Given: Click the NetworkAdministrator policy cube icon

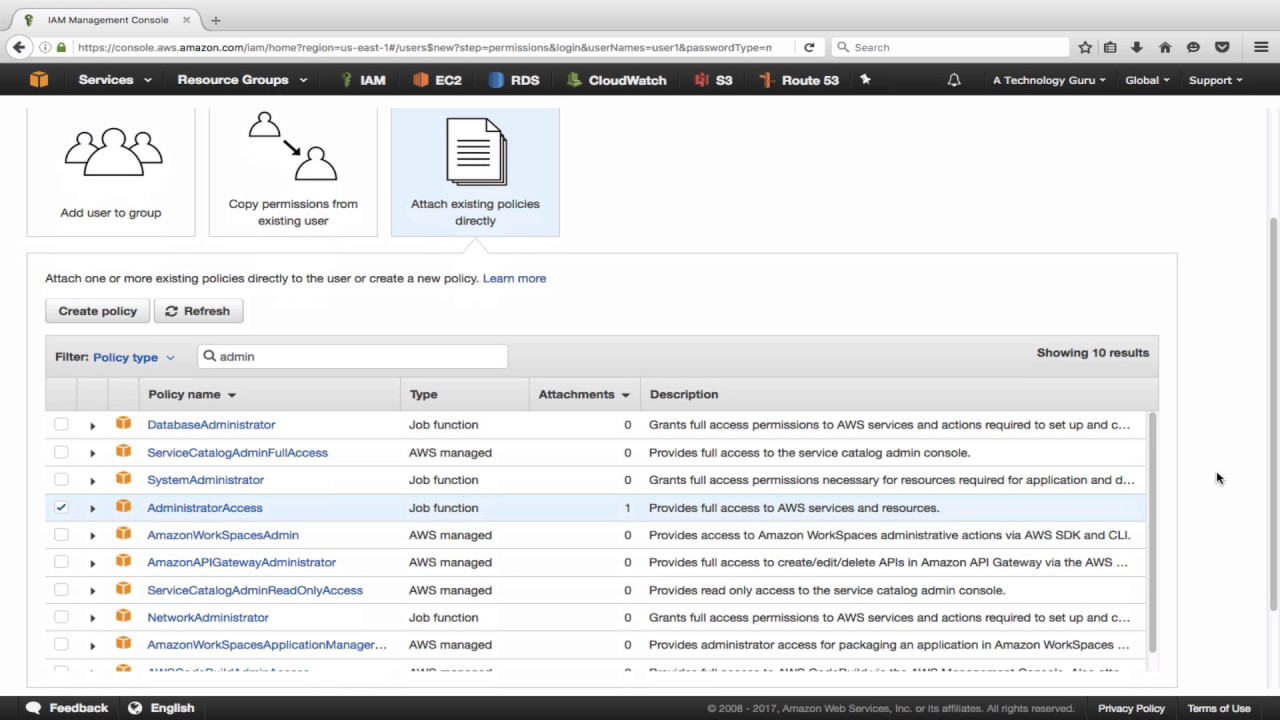Looking at the screenshot, I should click(123, 617).
